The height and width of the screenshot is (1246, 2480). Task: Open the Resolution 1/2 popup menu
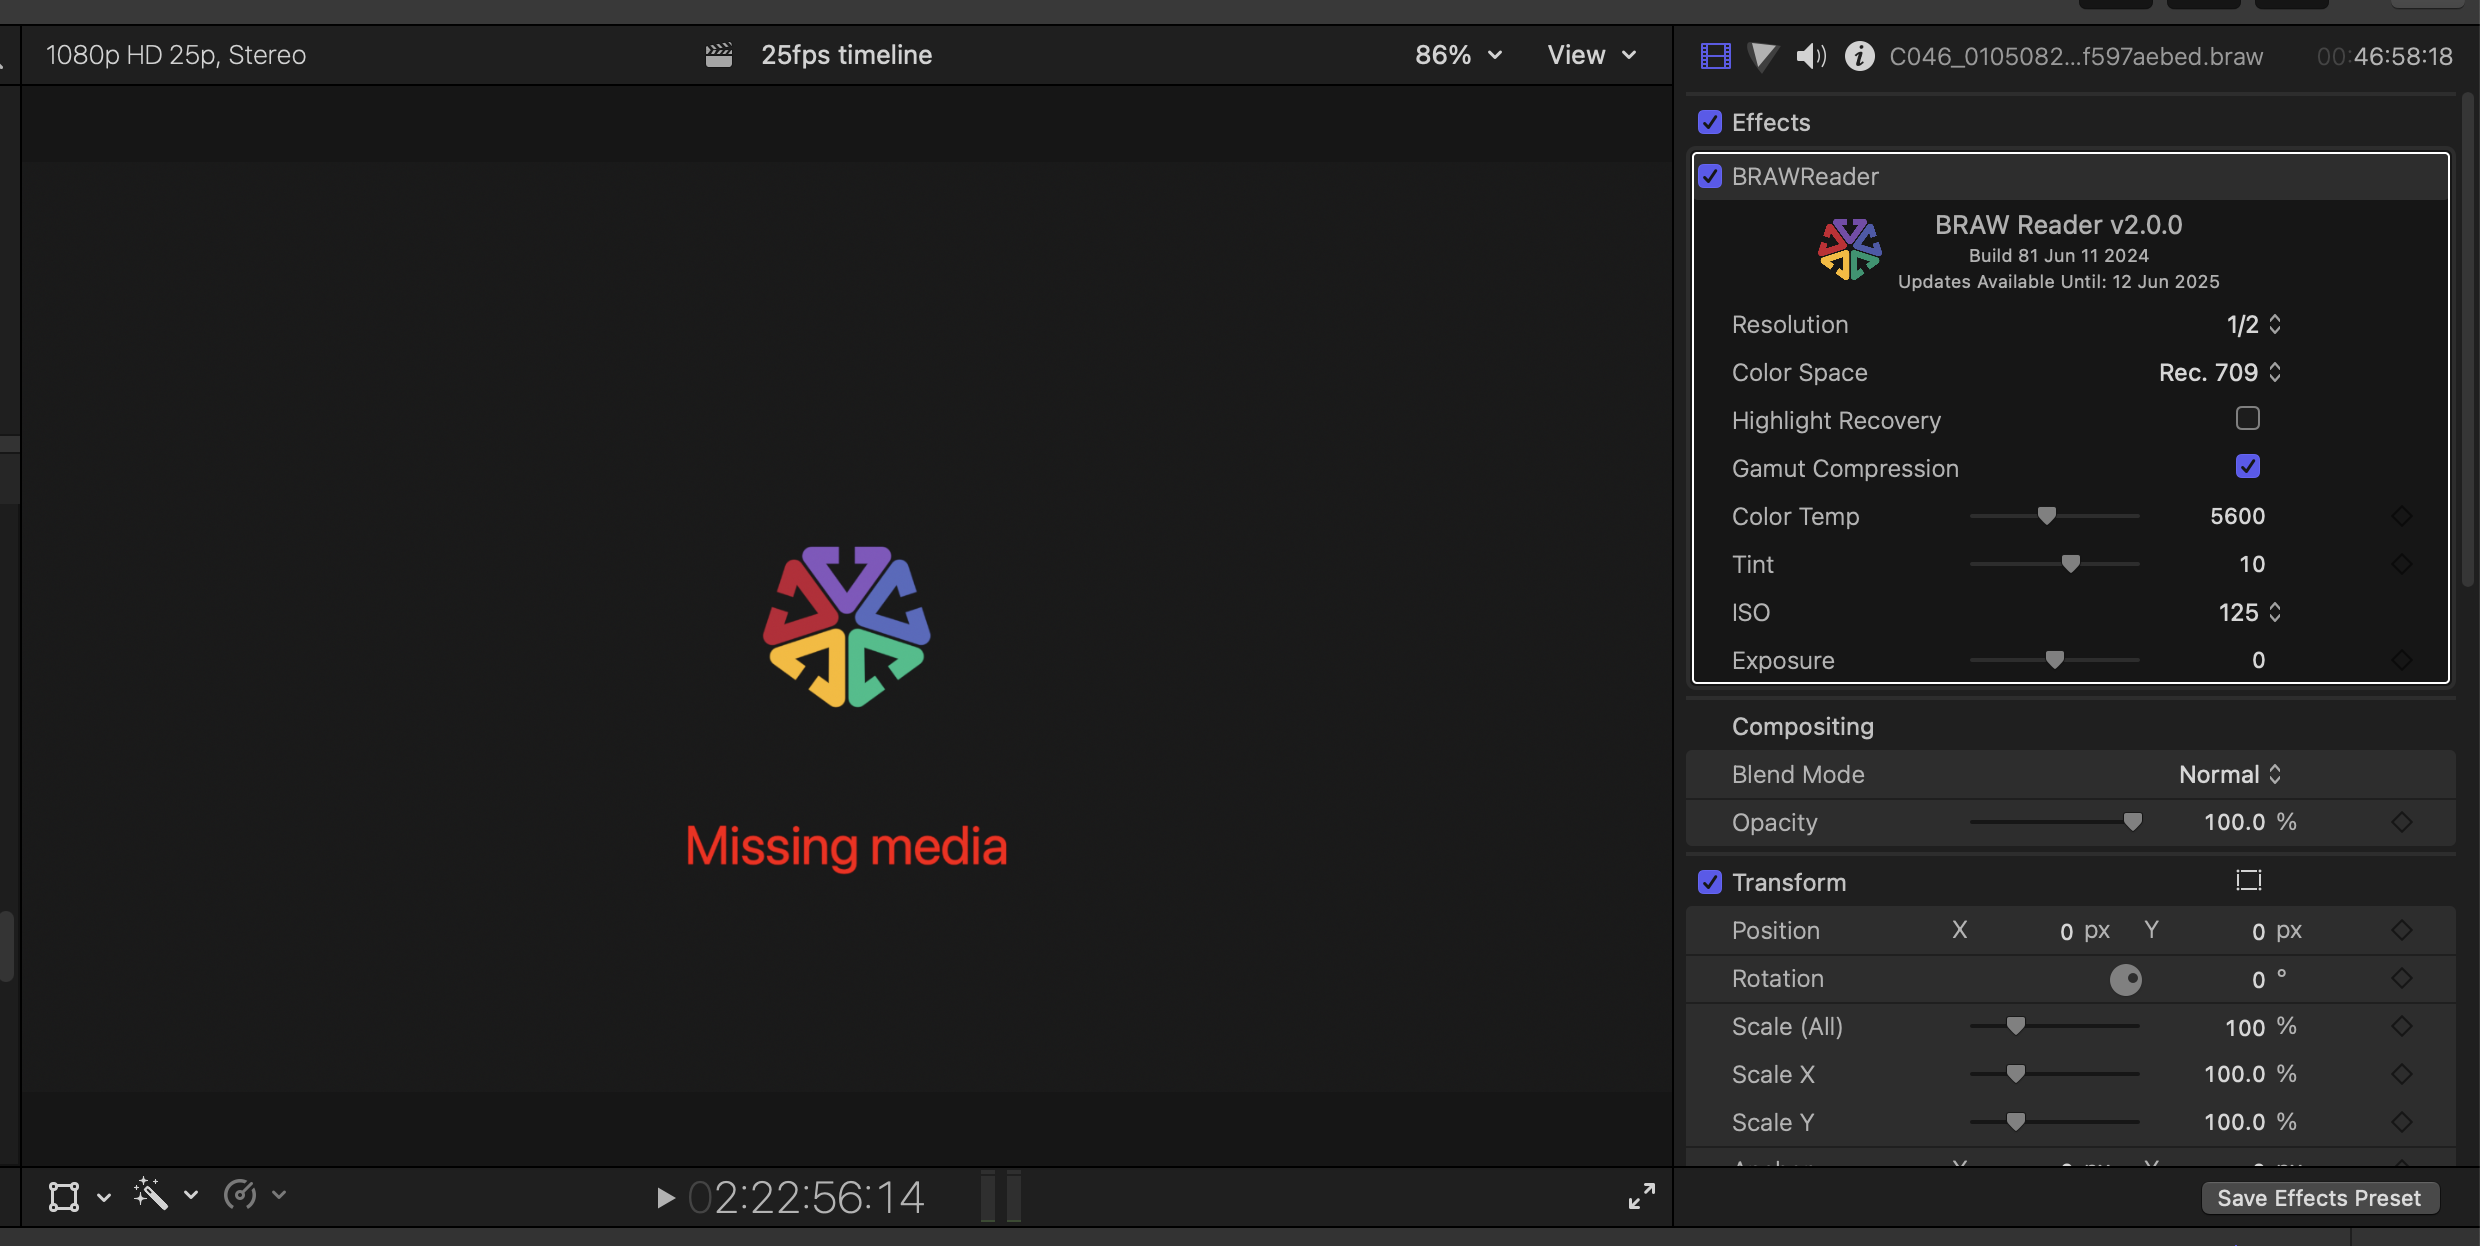(x=2253, y=325)
